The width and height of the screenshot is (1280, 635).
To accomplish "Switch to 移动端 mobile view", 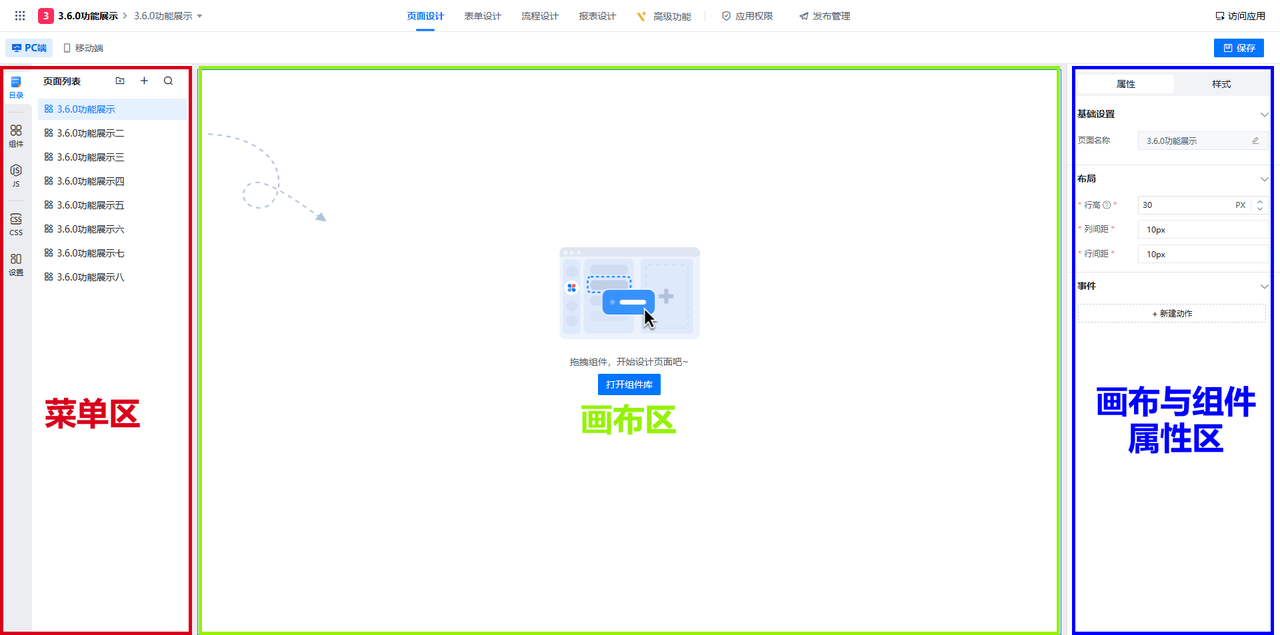I will tap(83, 48).
